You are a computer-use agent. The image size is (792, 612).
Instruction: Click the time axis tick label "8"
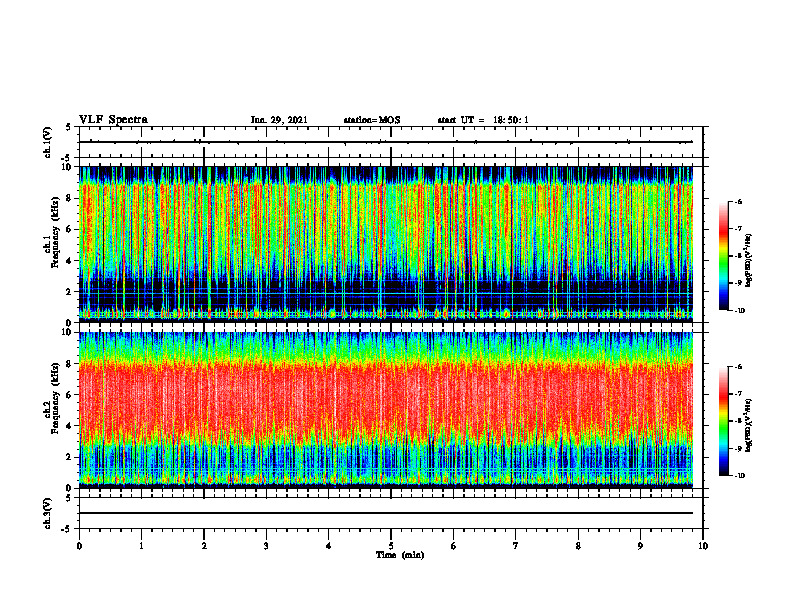[578, 546]
